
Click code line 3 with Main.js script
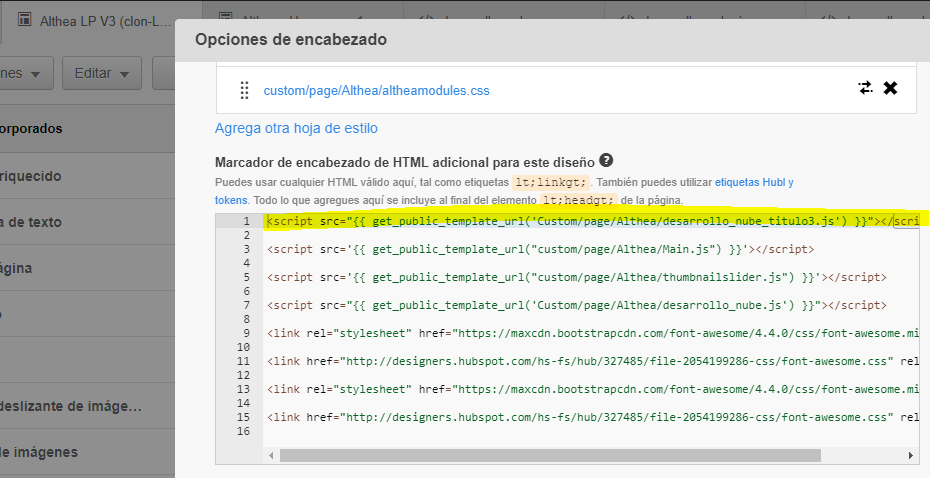point(540,249)
